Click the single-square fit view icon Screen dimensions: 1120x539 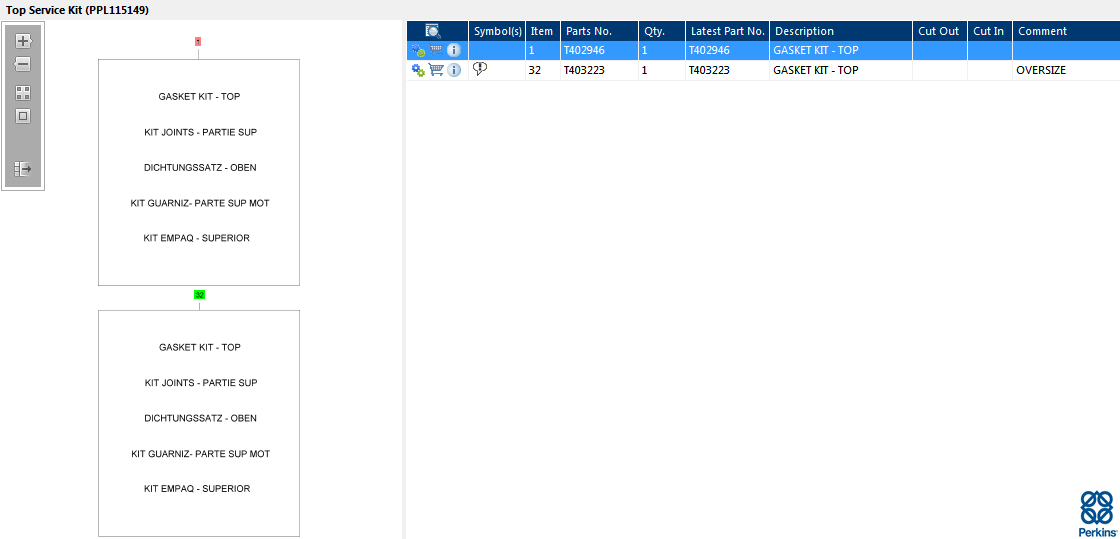23,116
